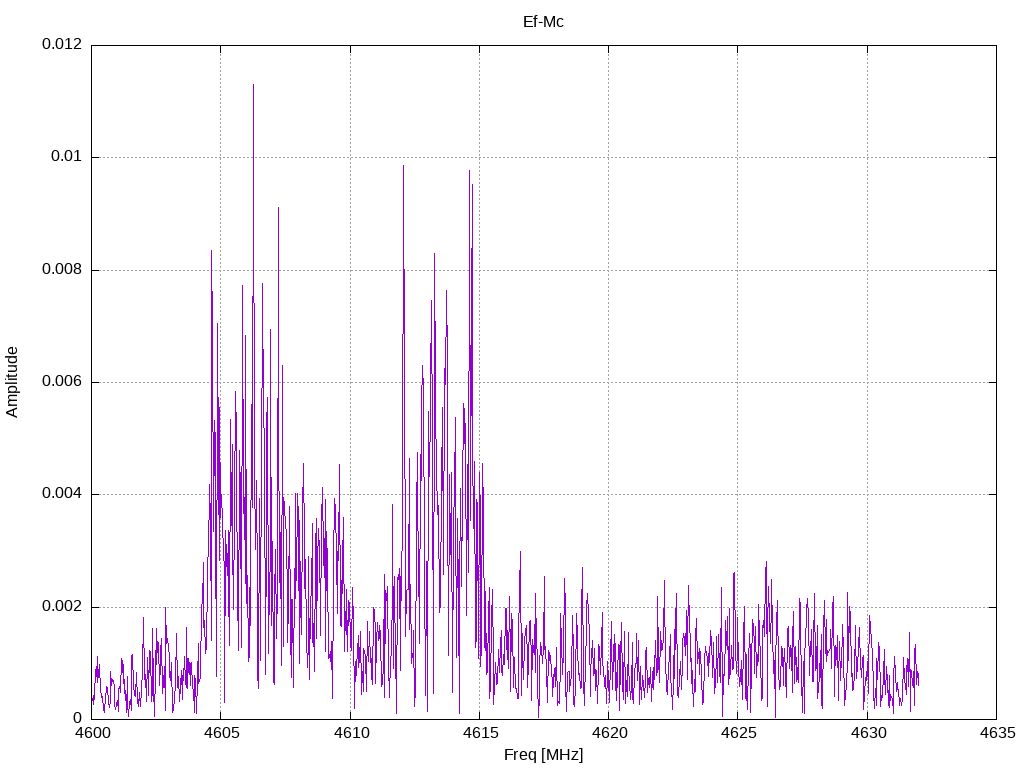Click the 4625 x-axis tick label
1024x768 pixels.
(x=738, y=733)
